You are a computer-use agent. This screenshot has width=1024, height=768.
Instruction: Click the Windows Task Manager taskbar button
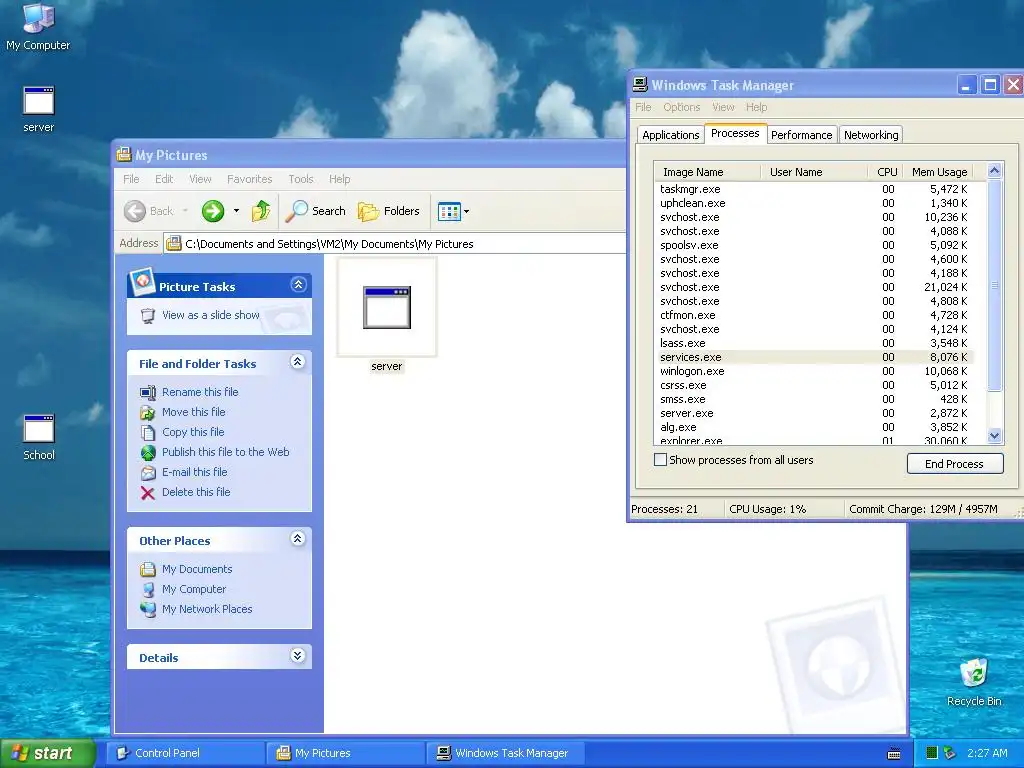pyautogui.click(x=505, y=753)
